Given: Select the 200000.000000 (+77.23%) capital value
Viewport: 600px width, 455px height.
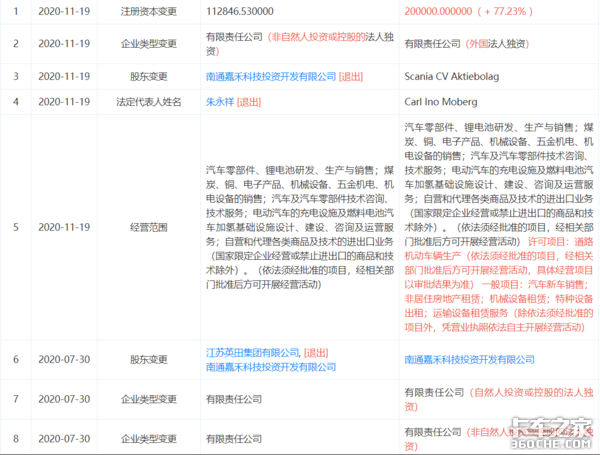Looking at the screenshot, I should 468,11.
